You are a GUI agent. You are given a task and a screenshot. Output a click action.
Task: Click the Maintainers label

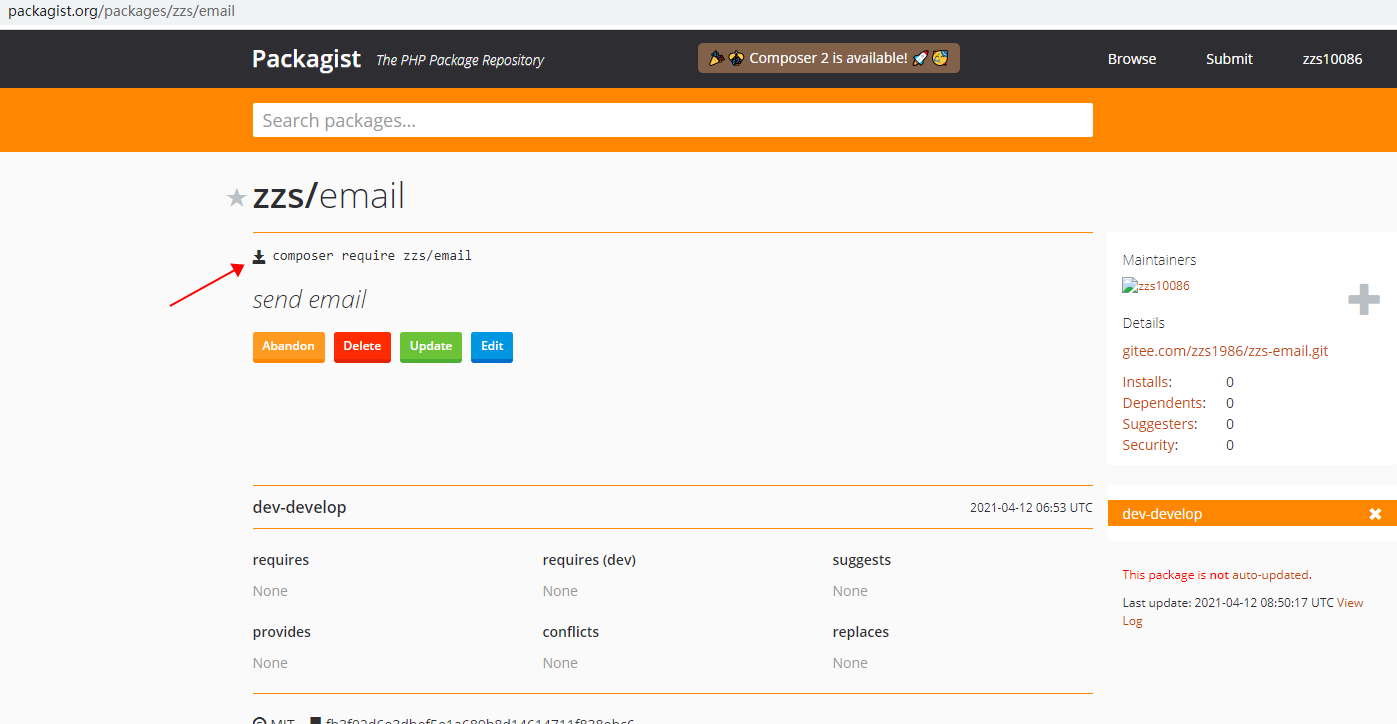[1159, 260]
